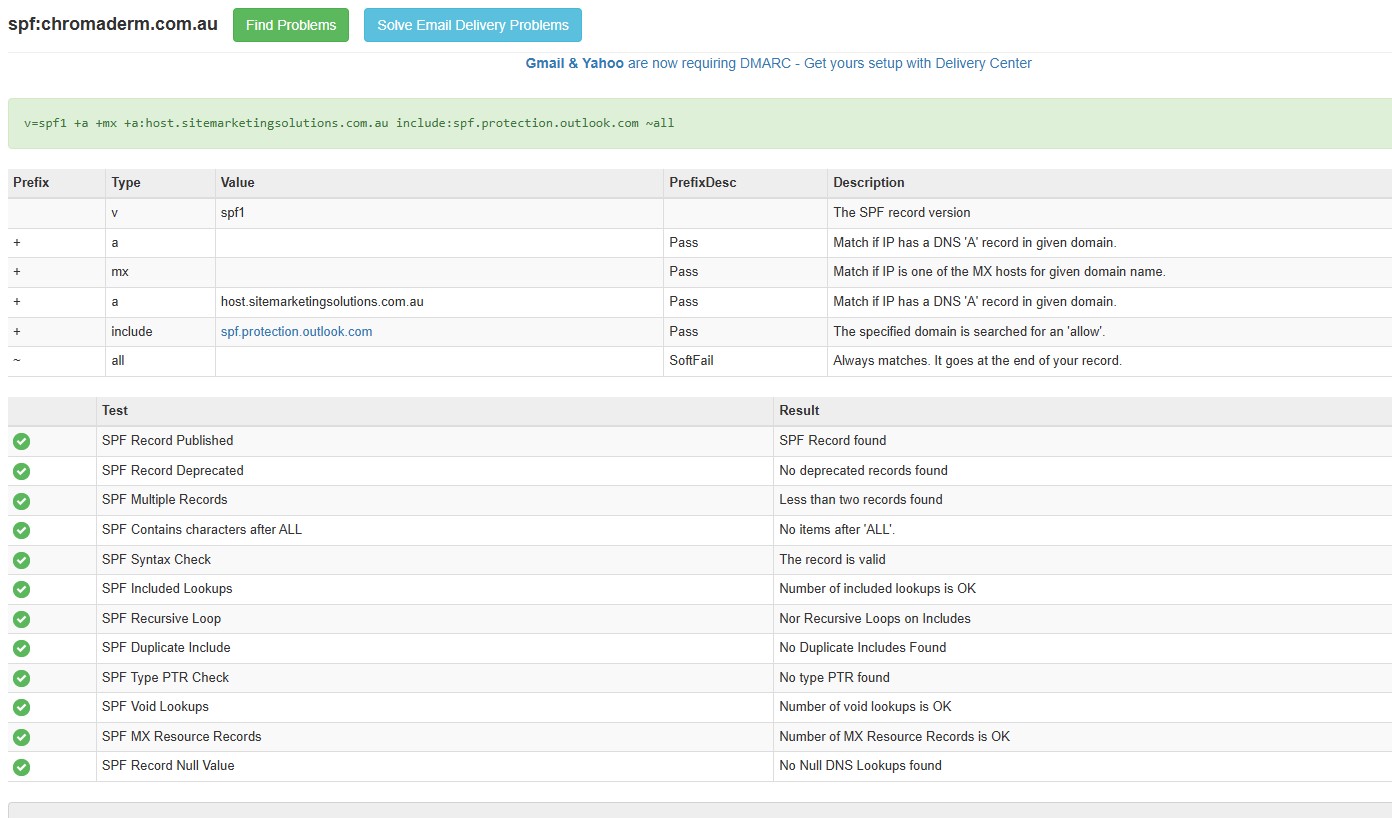
Task: Click the green check for SPF Included Lookups
Action: [21, 589]
